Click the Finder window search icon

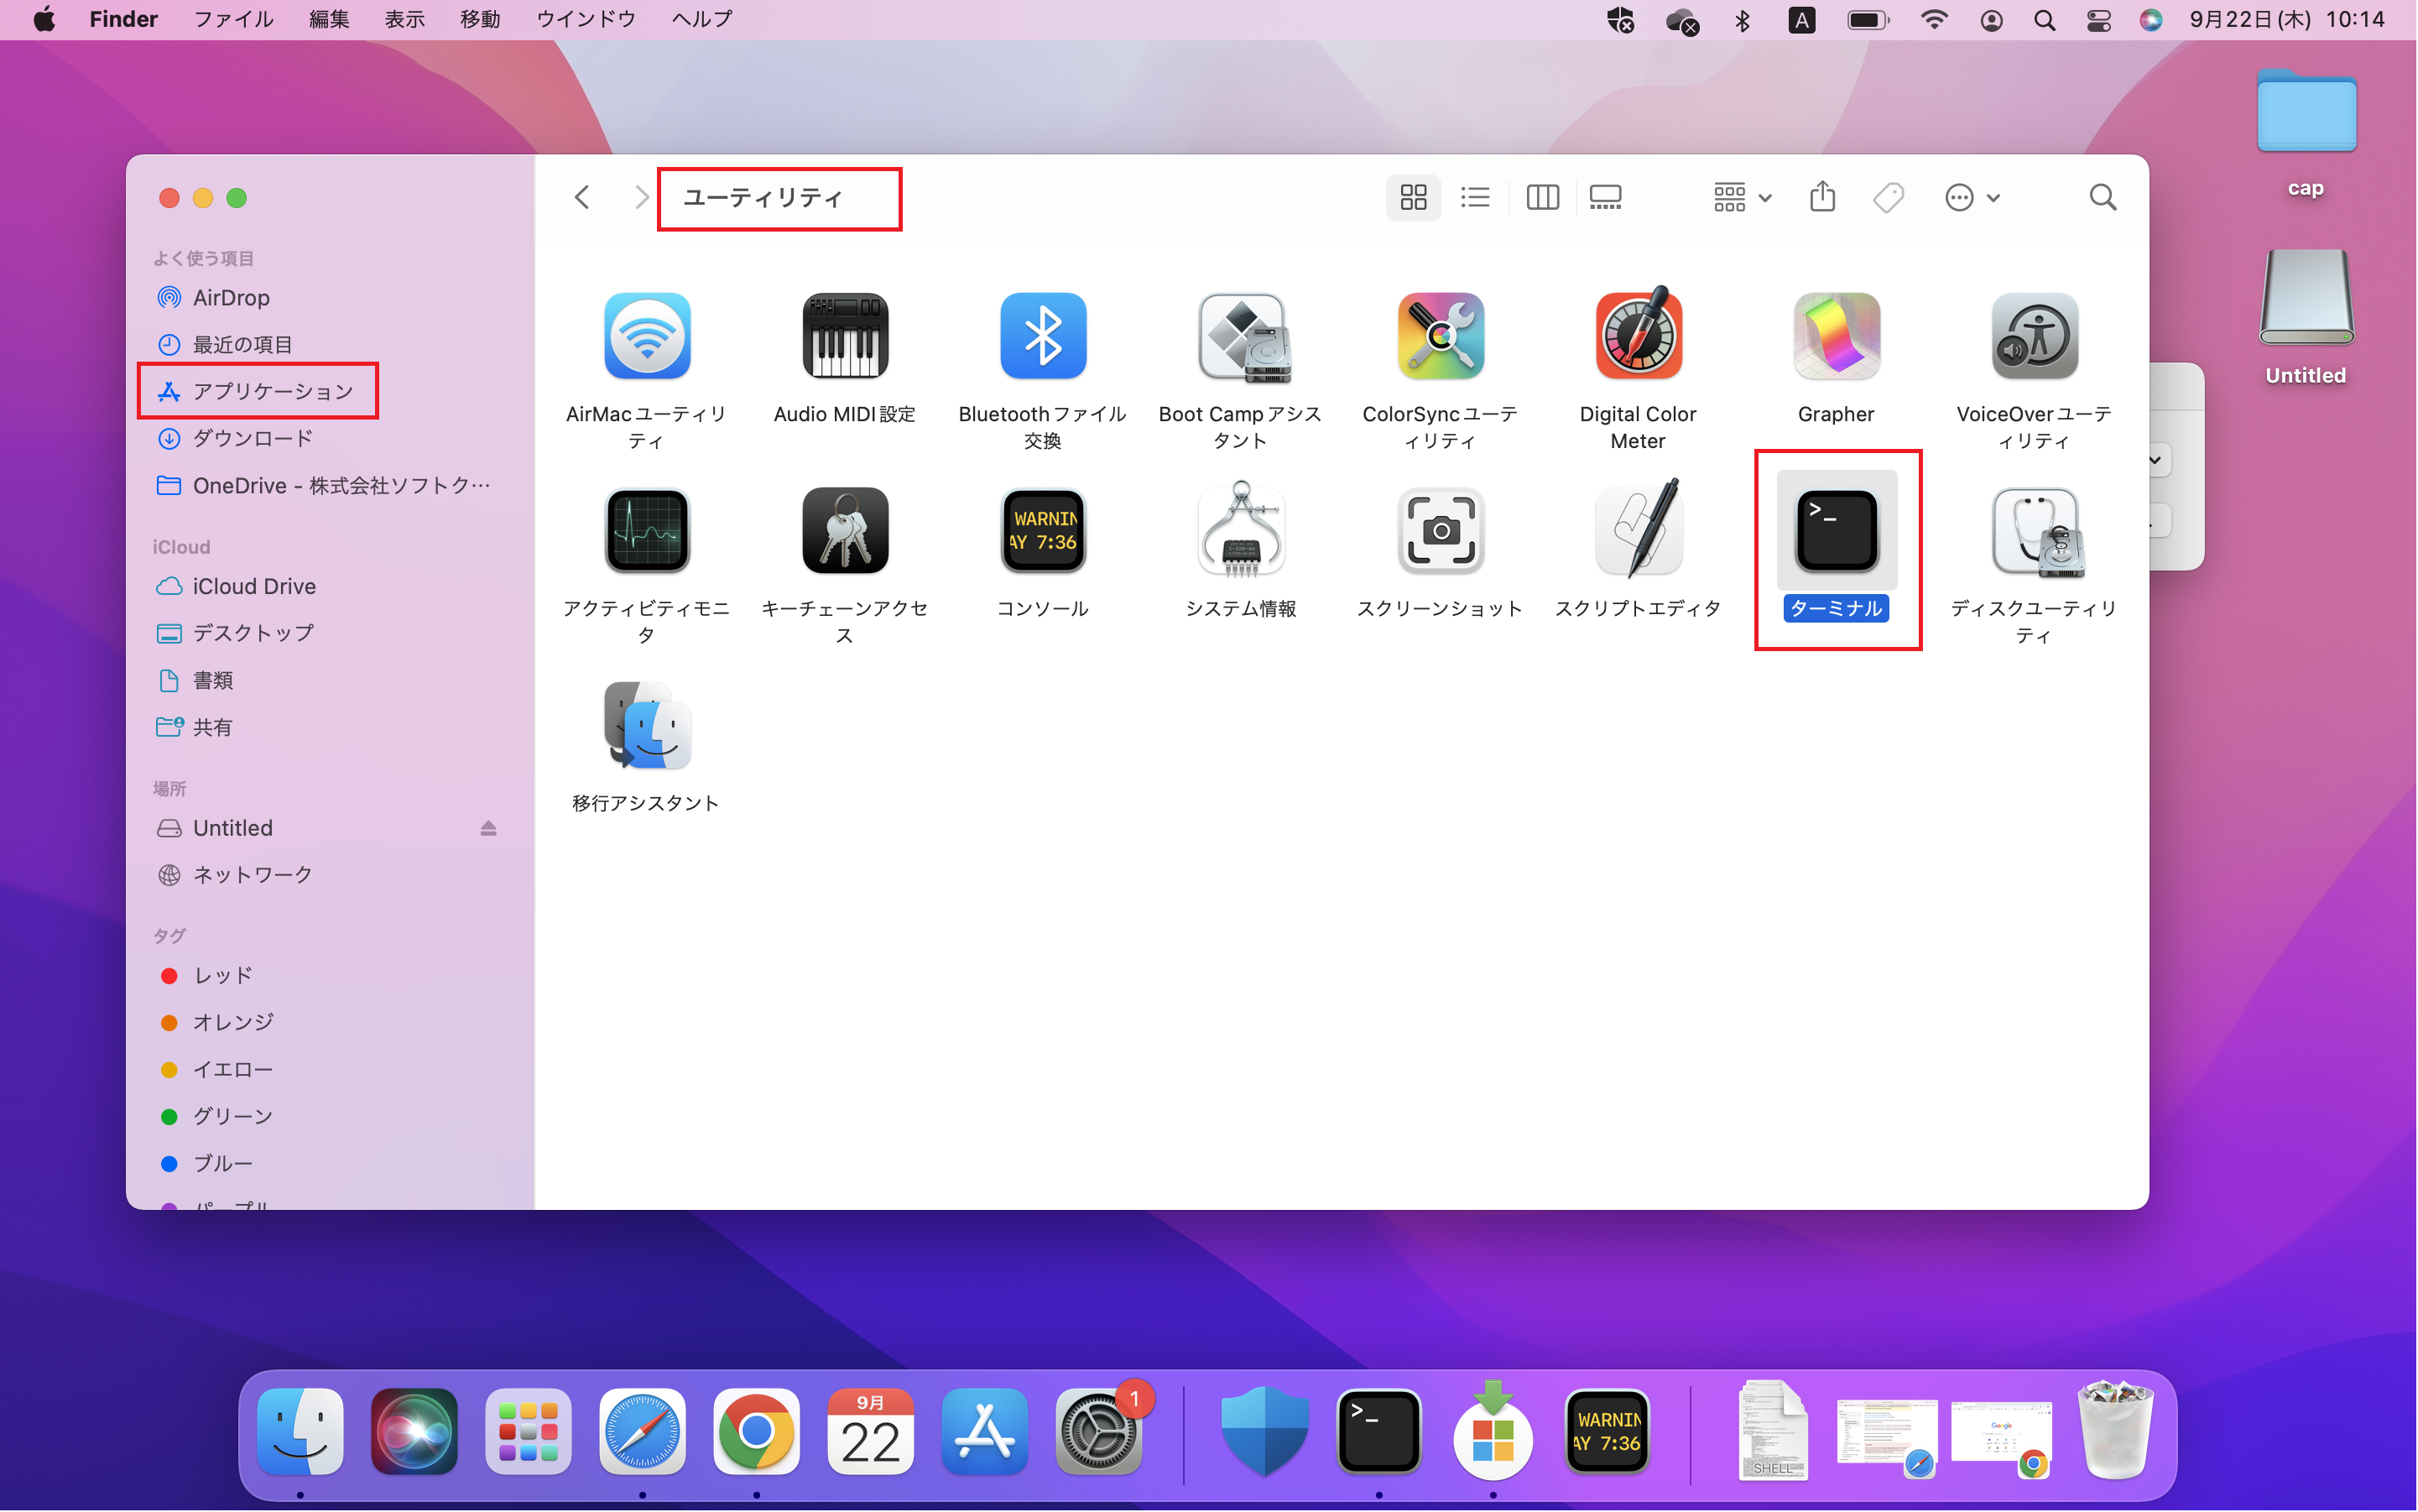(x=2102, y=197)
